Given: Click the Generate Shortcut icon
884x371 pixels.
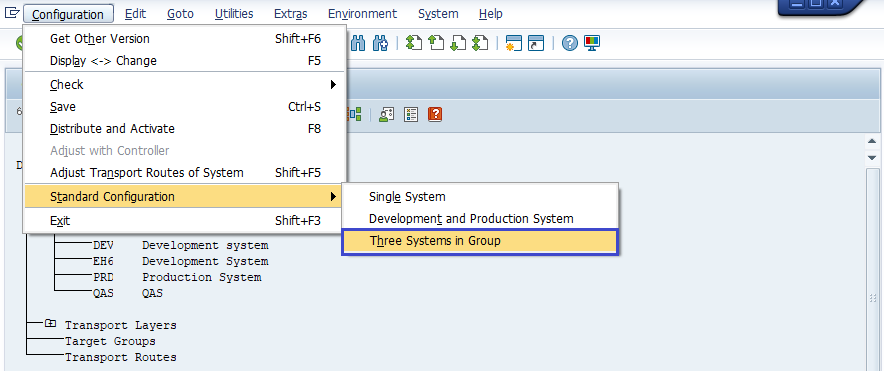Looking at the screenshot, I should click(x=536, y=43).
